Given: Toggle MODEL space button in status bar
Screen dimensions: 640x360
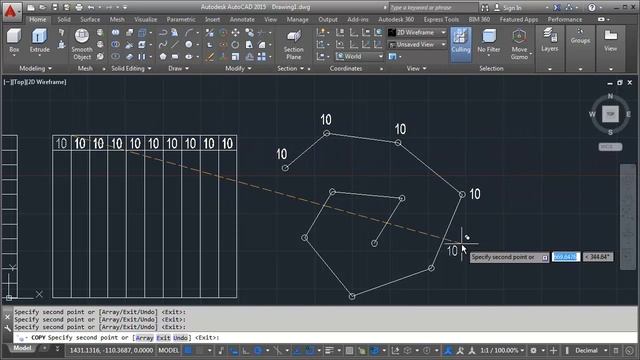Looking at the screenshot, I should click(x=169, y=350).
